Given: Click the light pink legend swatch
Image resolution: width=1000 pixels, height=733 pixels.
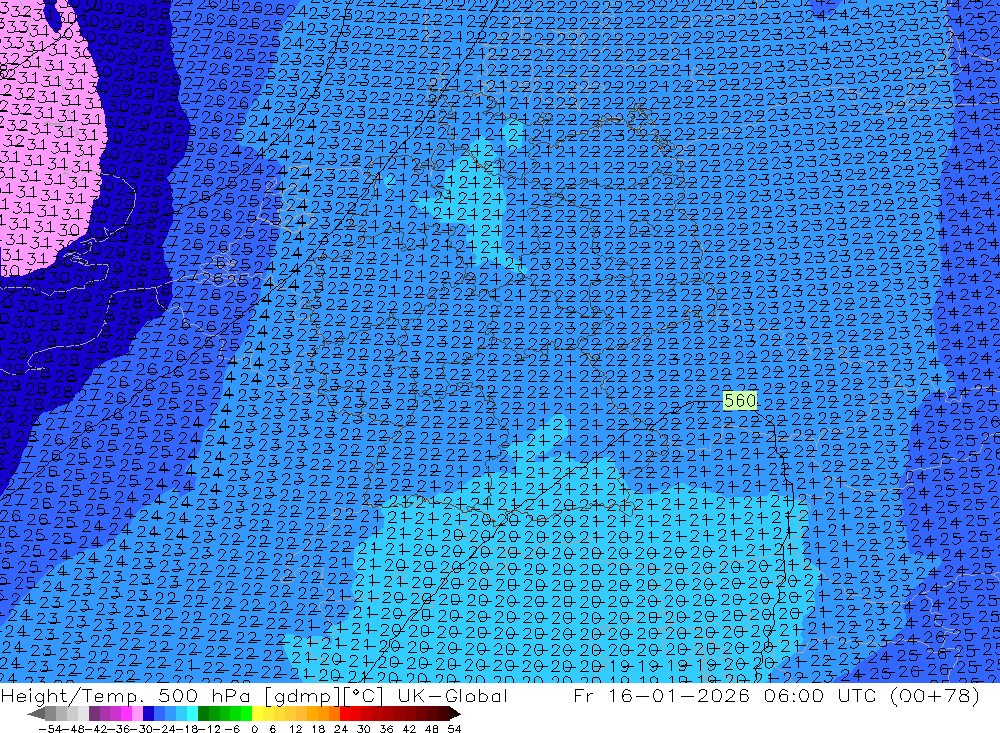Looking at the screenshot, I should pos(137,713).
